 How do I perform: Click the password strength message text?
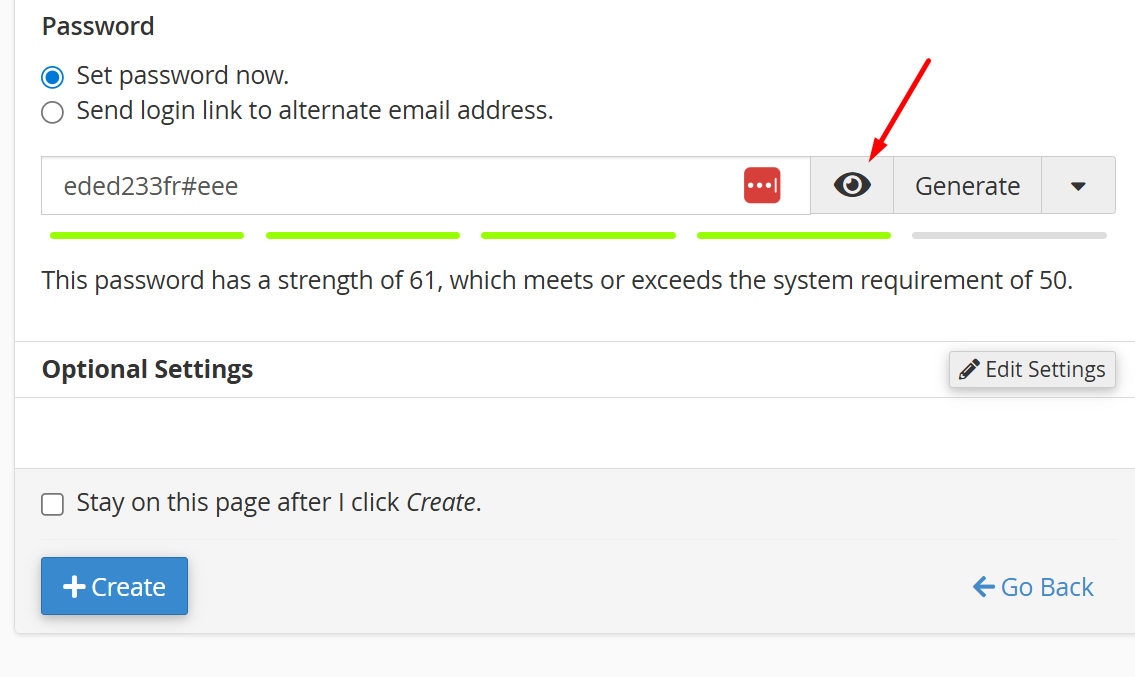pos(557,280)
